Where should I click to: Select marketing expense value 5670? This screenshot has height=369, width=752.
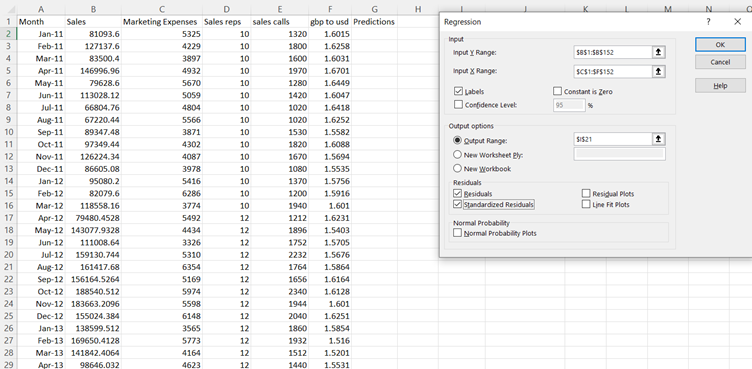pyautogui.click(x=162, y=83)
